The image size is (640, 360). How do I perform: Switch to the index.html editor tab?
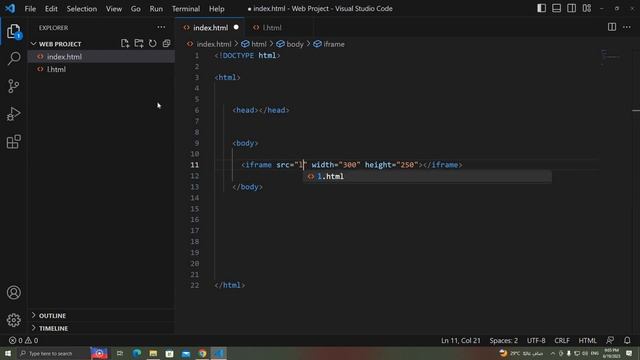[x=210, y=27]
